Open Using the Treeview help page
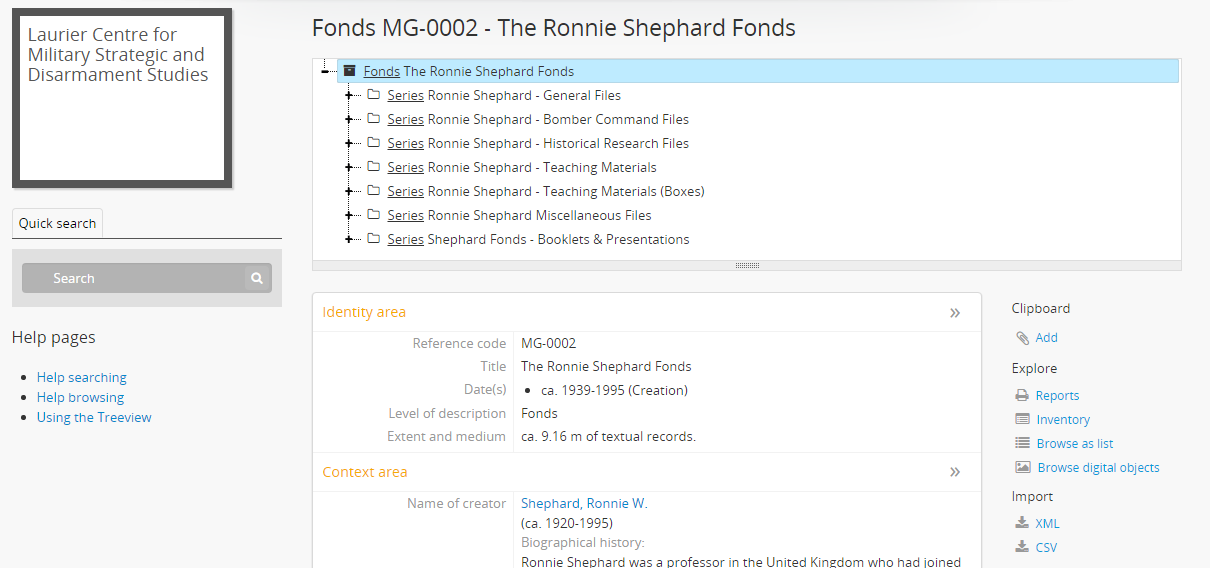Viewport: 1210px width, 568px height. point(94,417)
